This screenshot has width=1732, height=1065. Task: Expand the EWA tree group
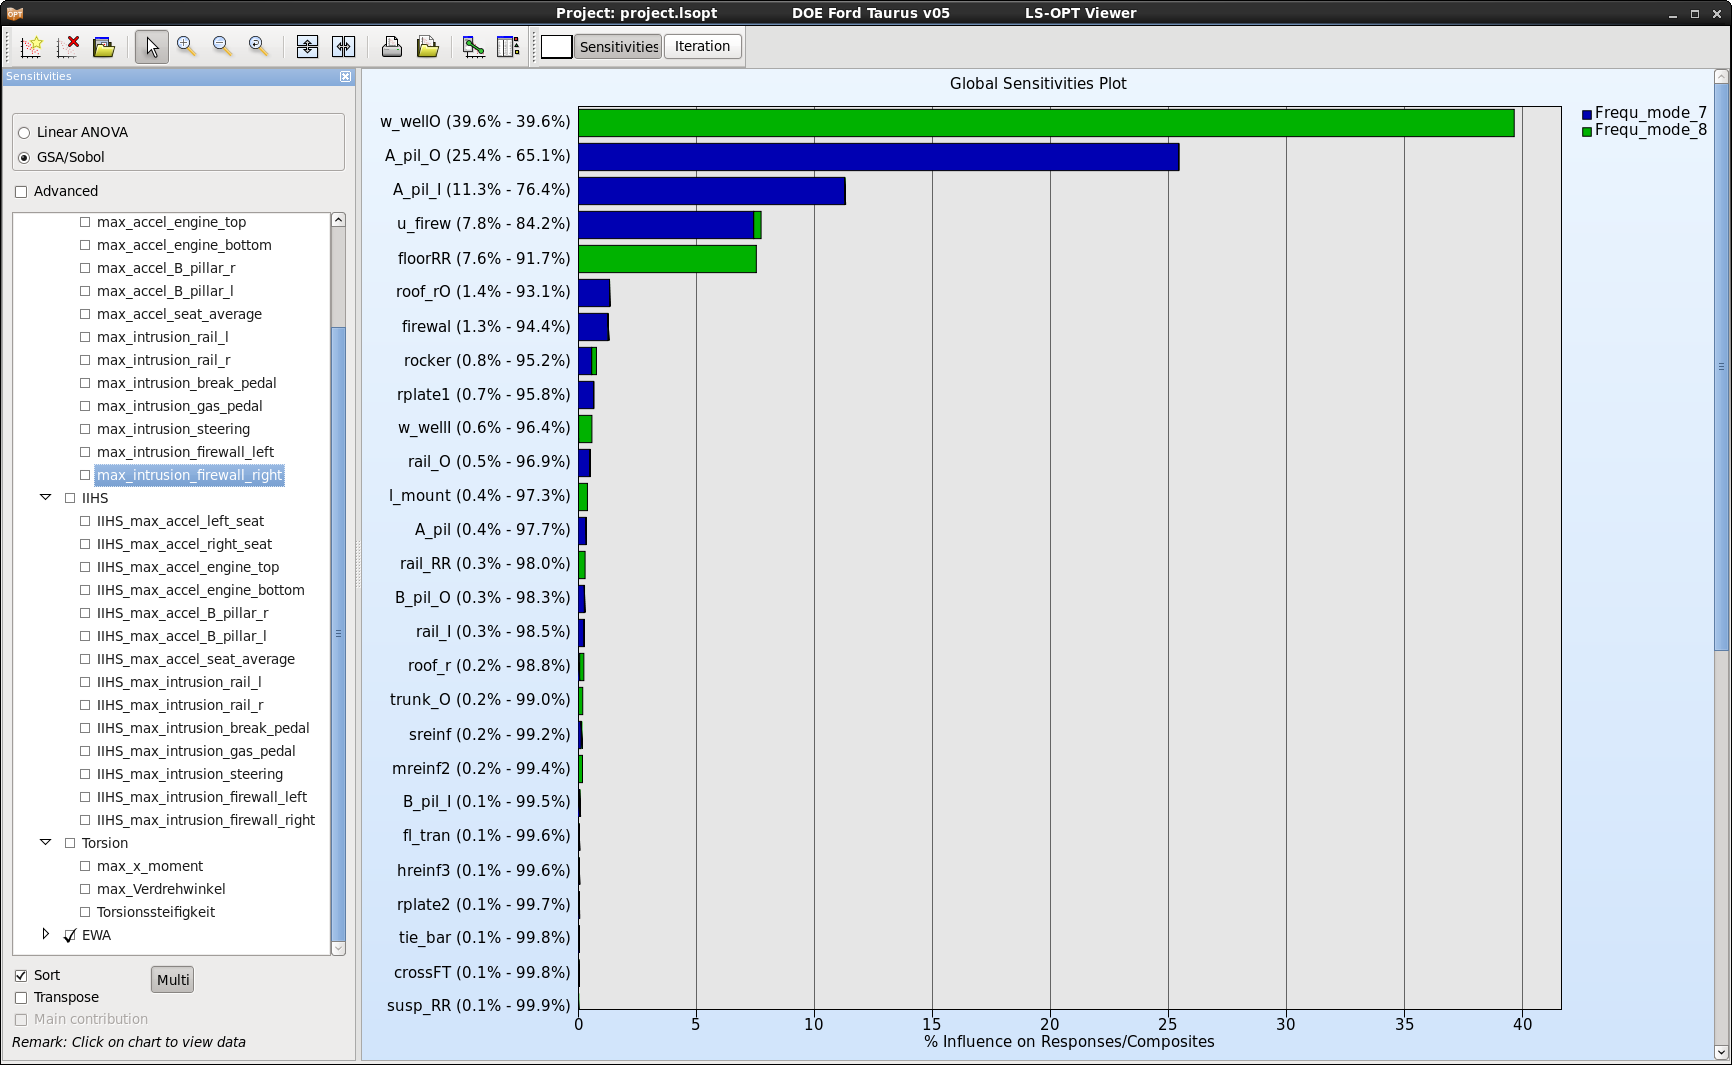(x=46, y=934)
